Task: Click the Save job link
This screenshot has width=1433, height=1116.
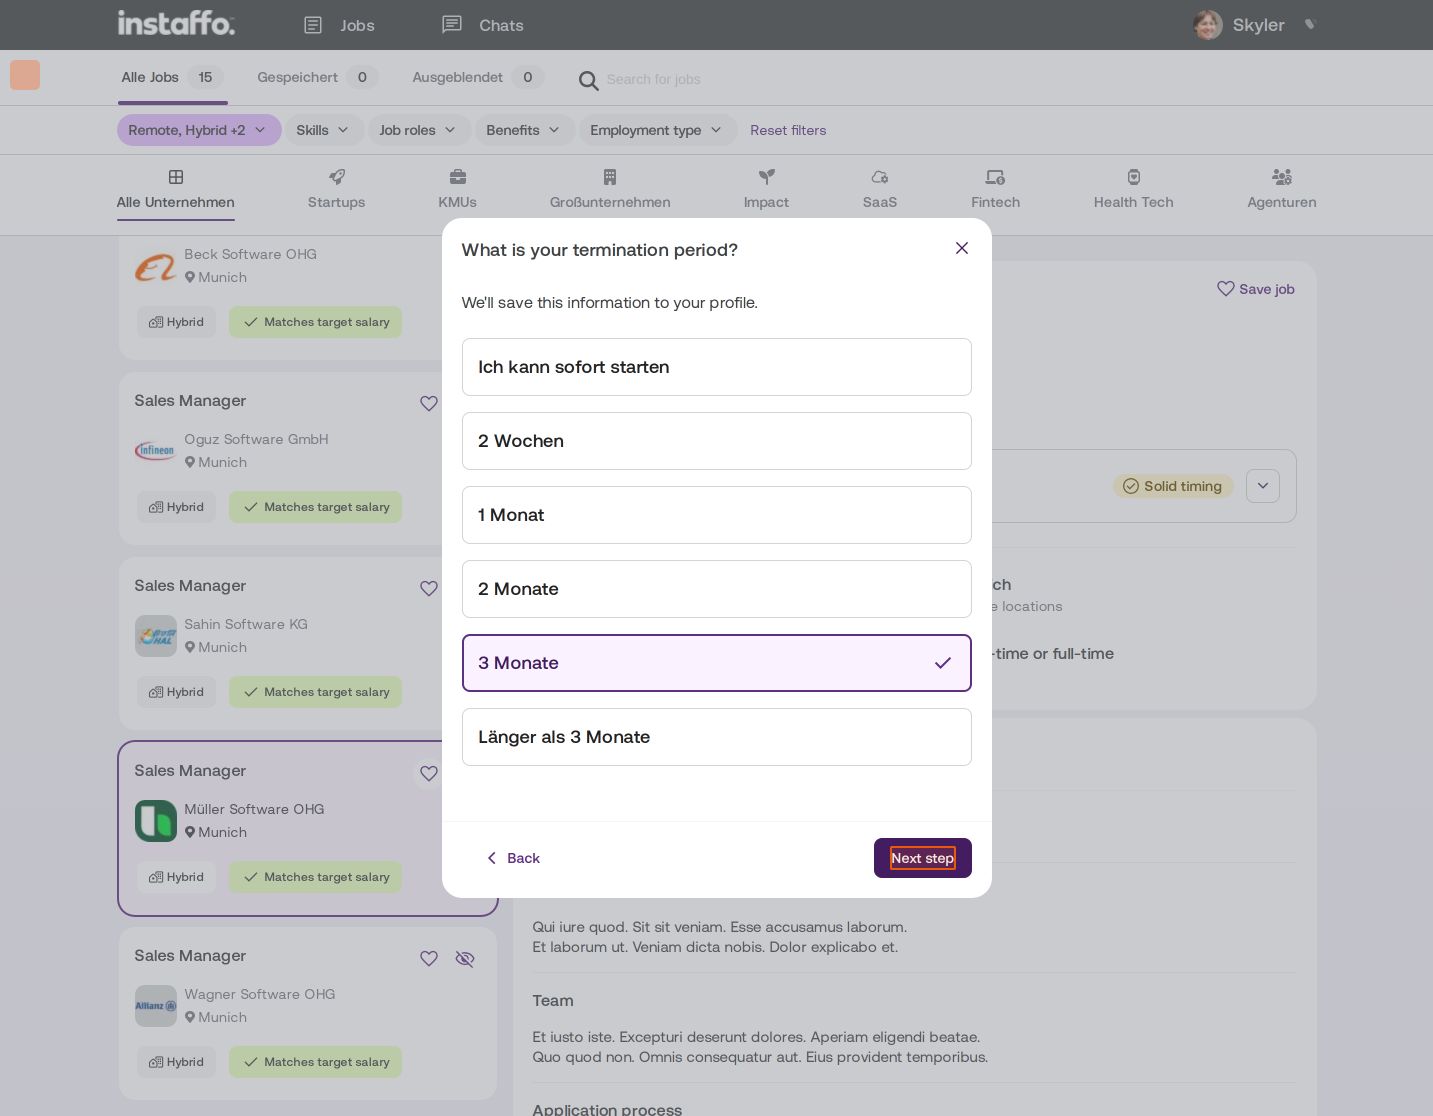Action: coord(1256,289)
